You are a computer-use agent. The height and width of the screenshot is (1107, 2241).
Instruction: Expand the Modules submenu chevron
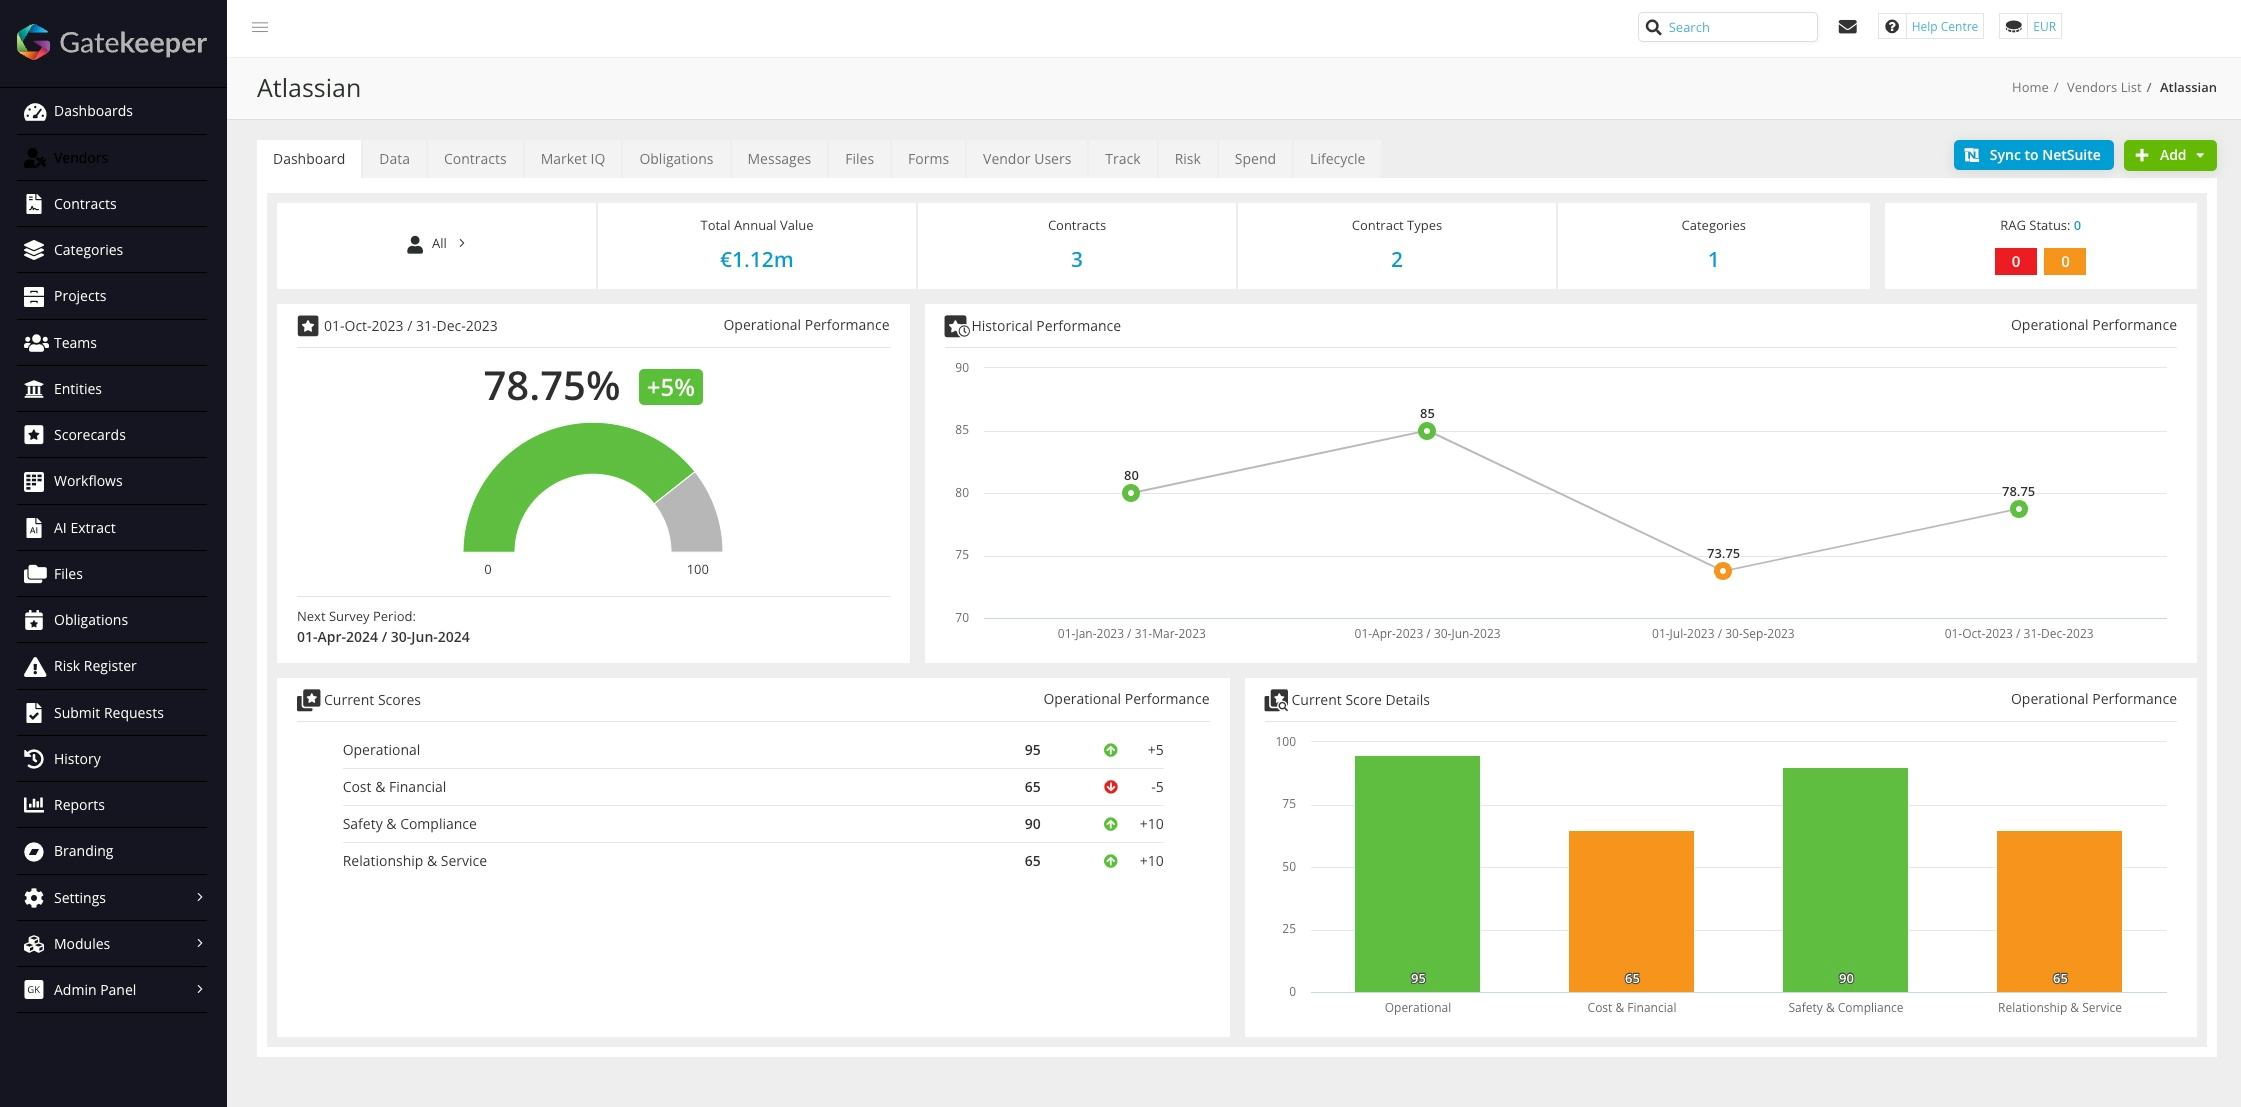[200, 943]
